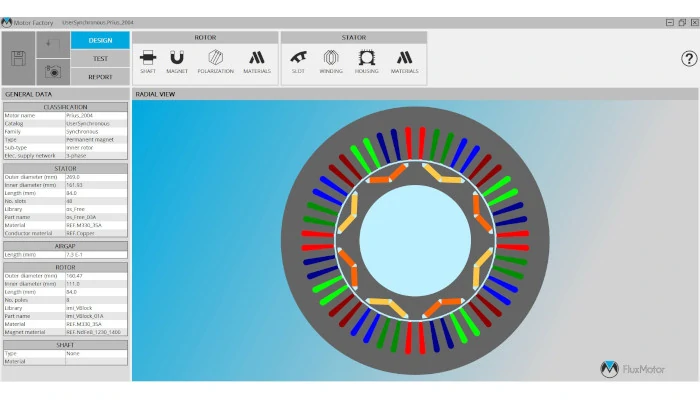The image size is (700, 400).
Task: Click the AIRGAP table header
Action: pos(65,246)
